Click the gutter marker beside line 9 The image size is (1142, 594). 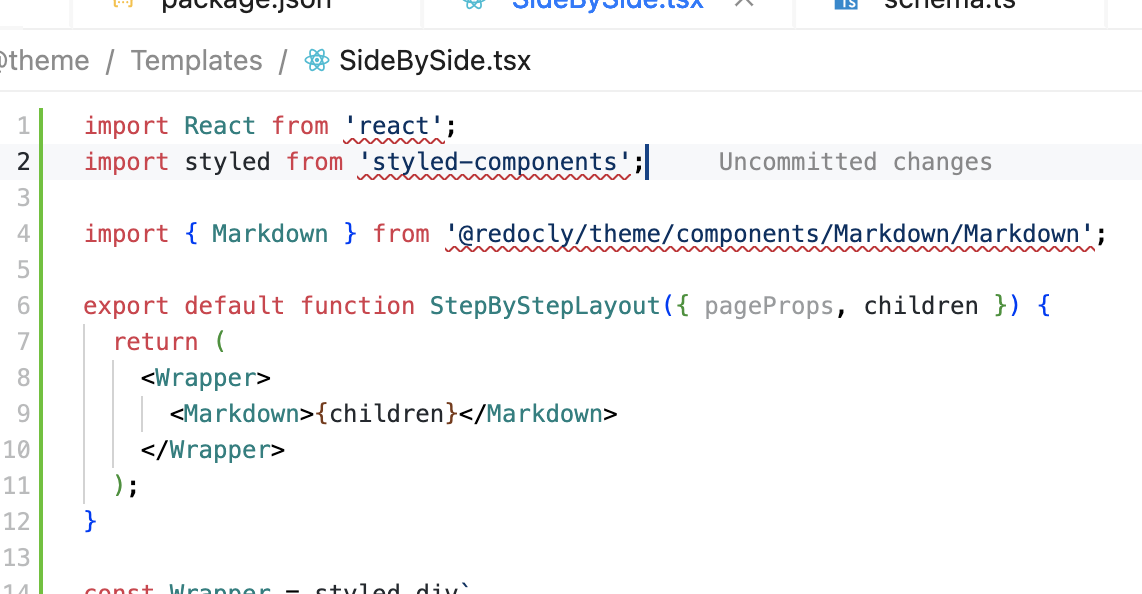(x=39, y=414)
